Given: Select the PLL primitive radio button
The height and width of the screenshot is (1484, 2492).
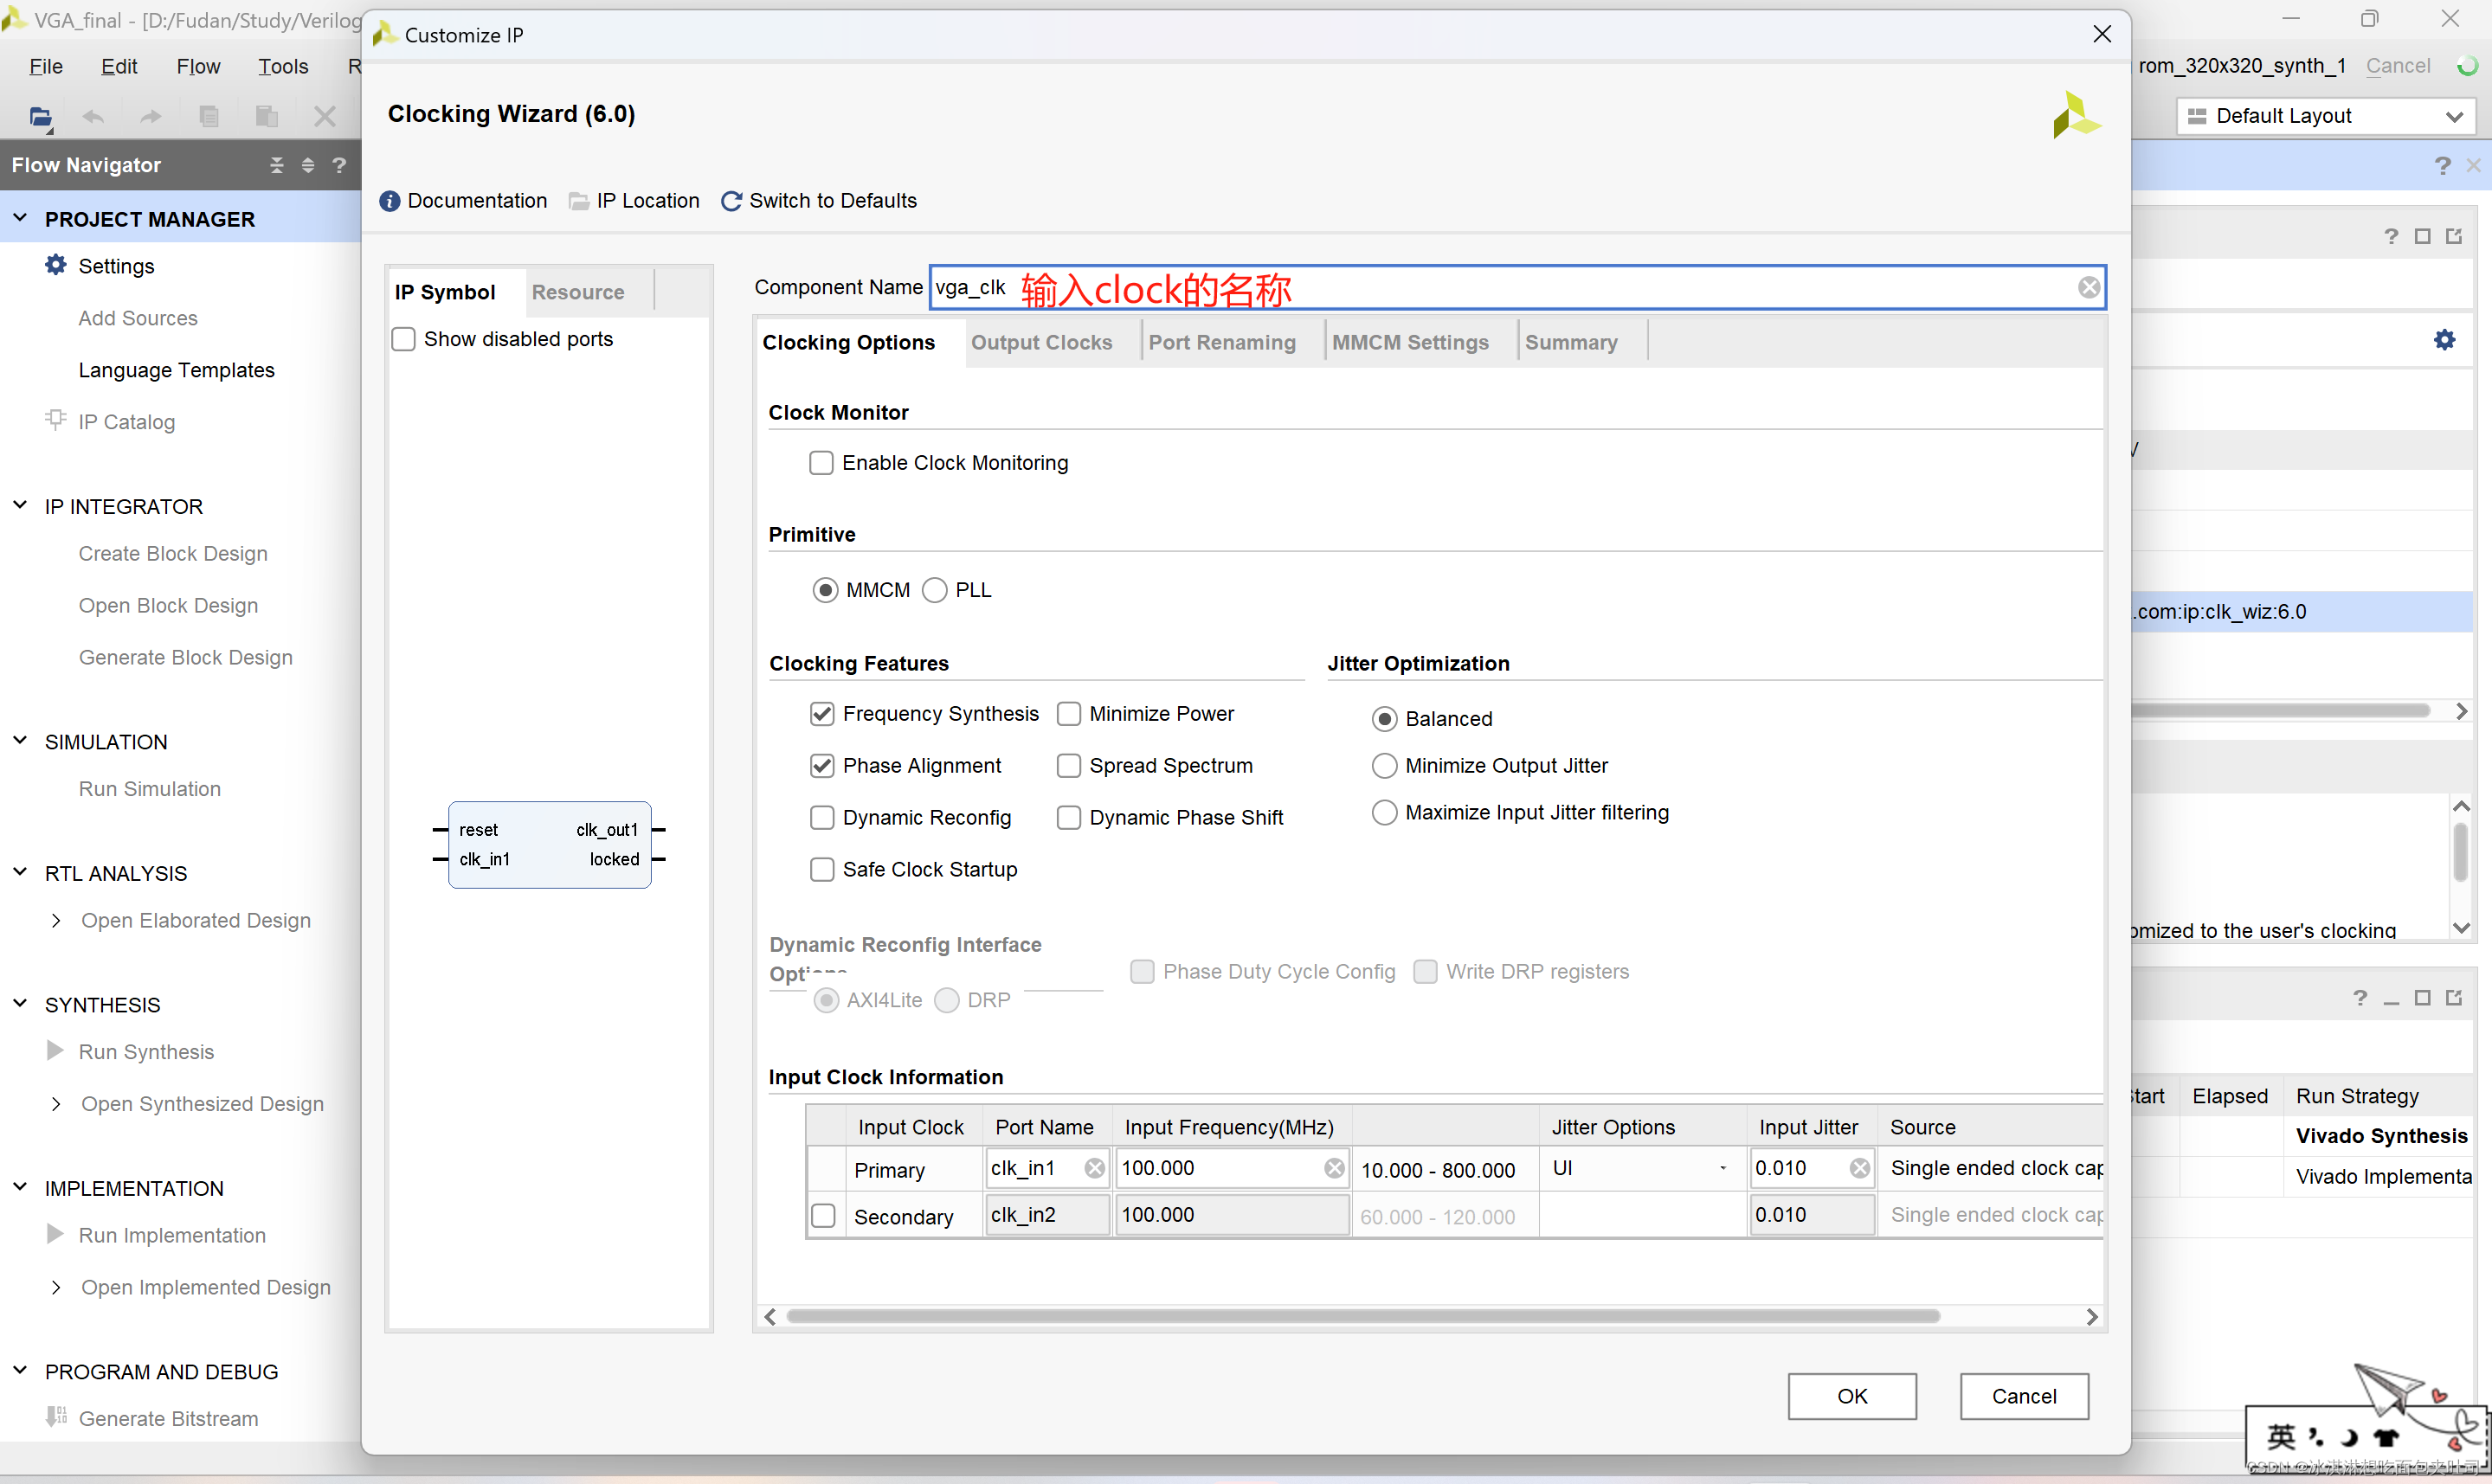Looking at the screenshot, I should point(935,590).
